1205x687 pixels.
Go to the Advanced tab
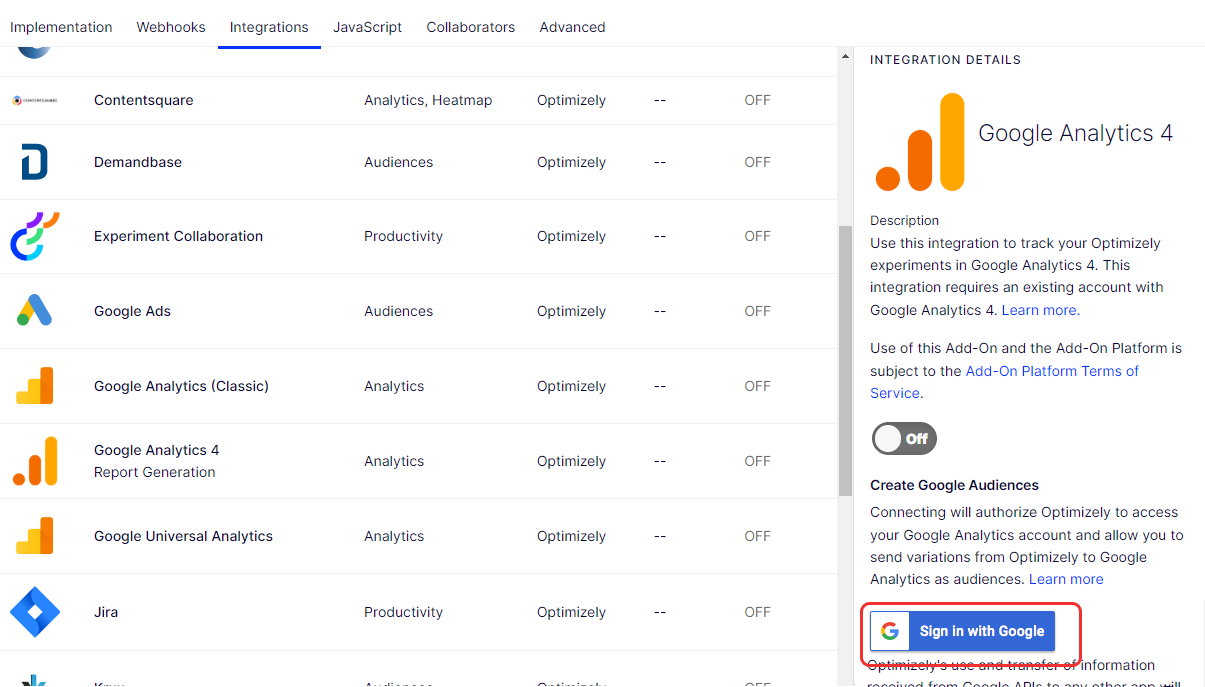[x=572, y=27]
